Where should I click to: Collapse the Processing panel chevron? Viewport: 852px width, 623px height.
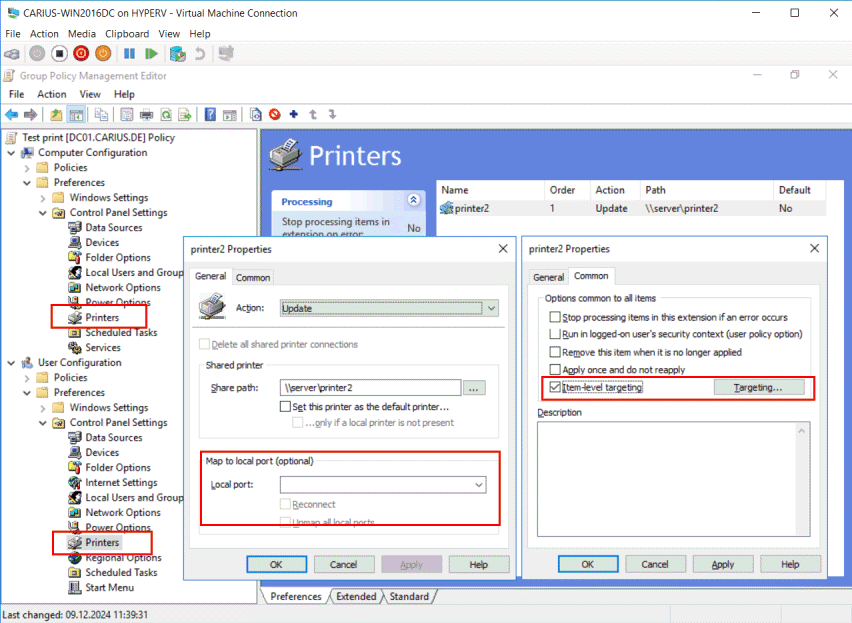(414, 200)
